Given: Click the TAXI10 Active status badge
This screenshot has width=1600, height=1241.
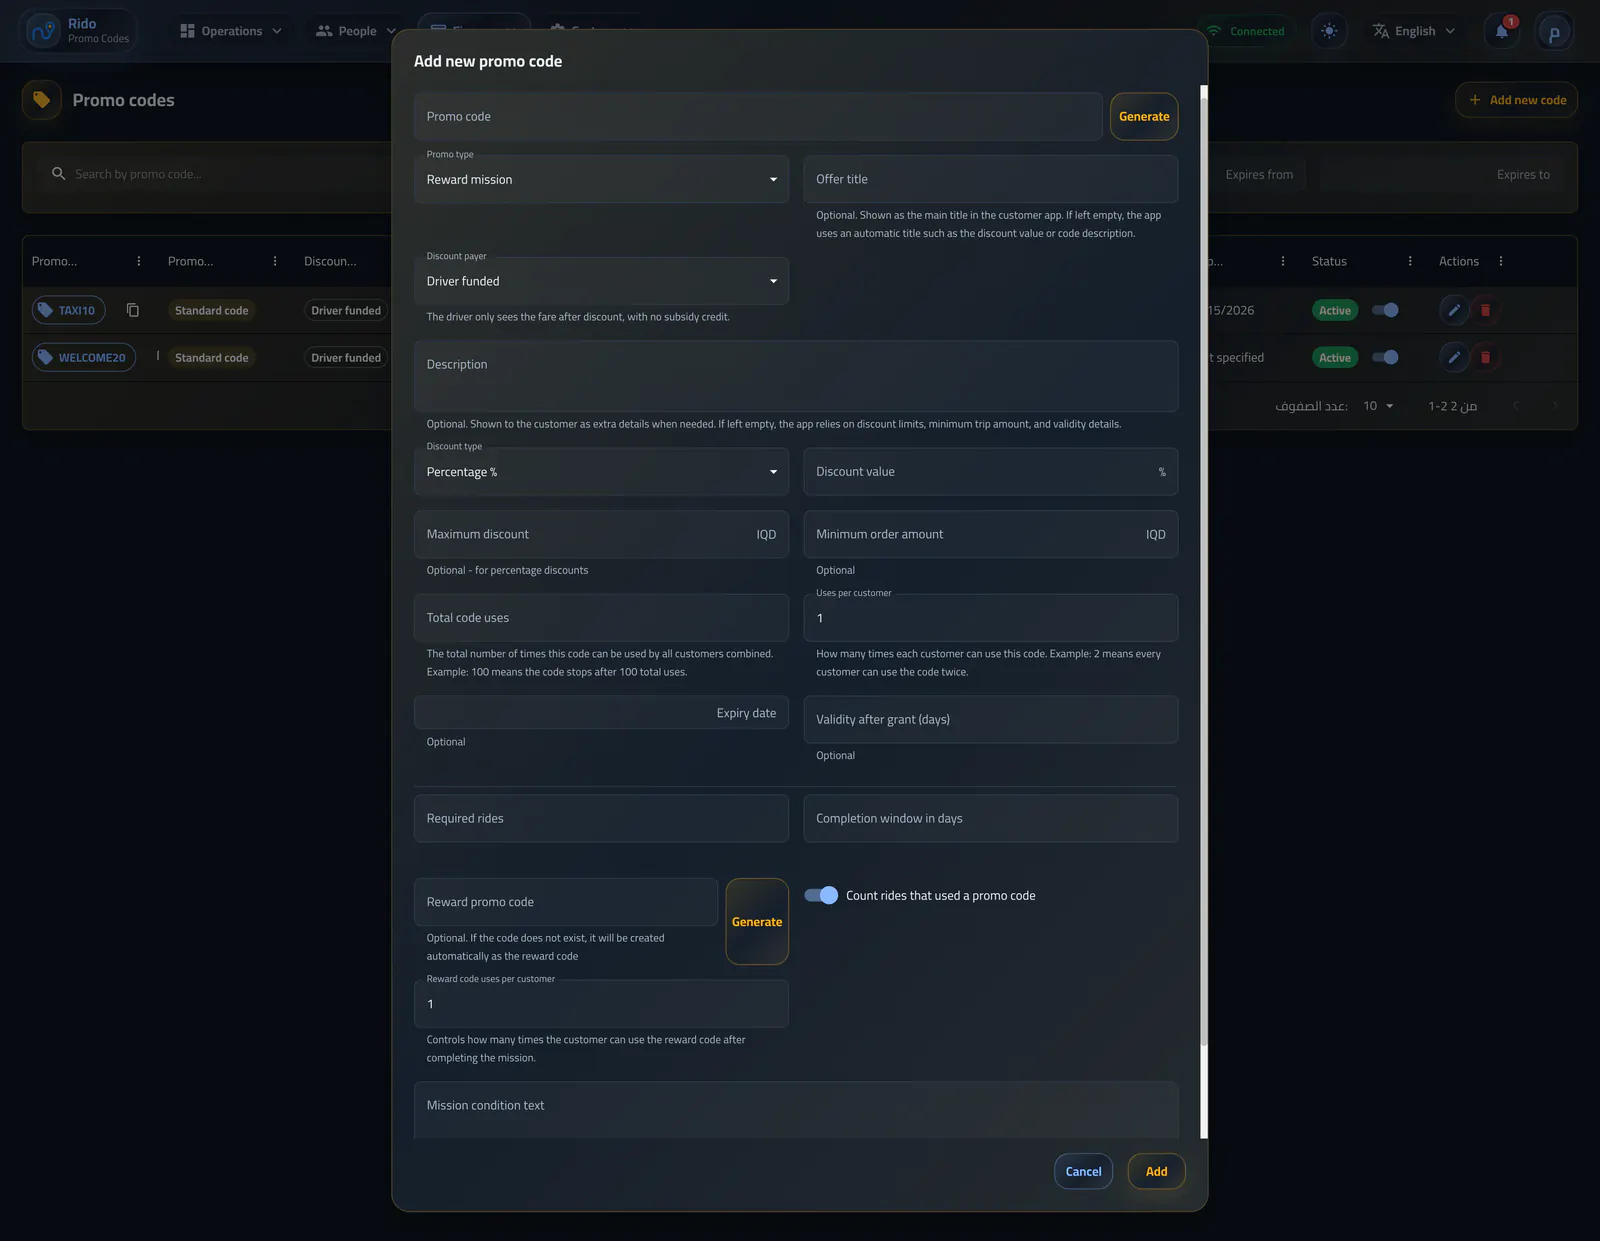Looking at the screenshot, I should 1335,310.
